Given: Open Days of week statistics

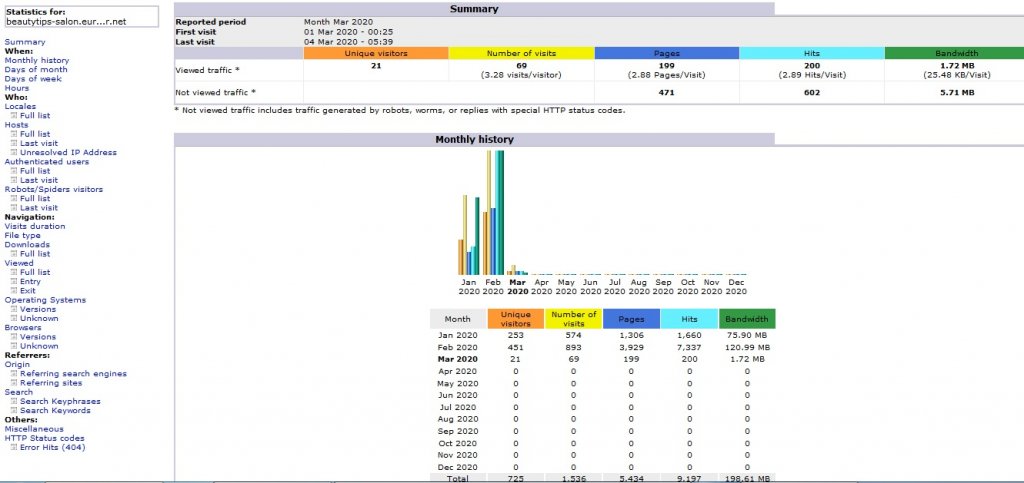Looking at the screenshot, I should pyautogui.click(x=33, y=78).
